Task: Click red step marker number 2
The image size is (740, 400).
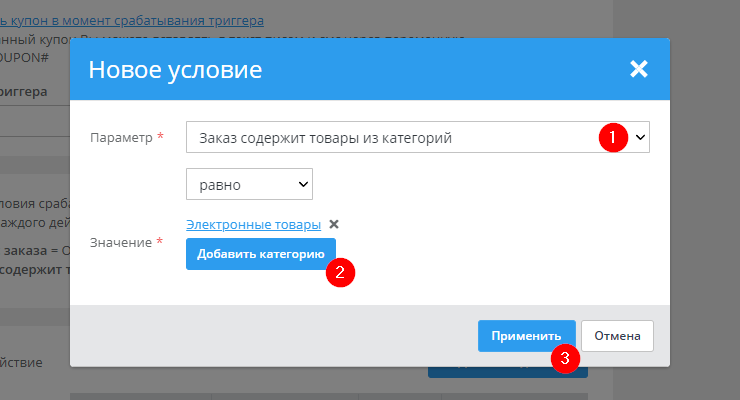Action: click(341, 271)
